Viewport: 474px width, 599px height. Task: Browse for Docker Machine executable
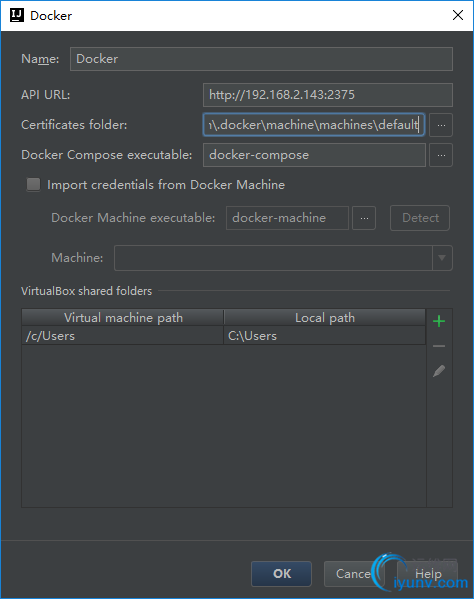(364, 218)
